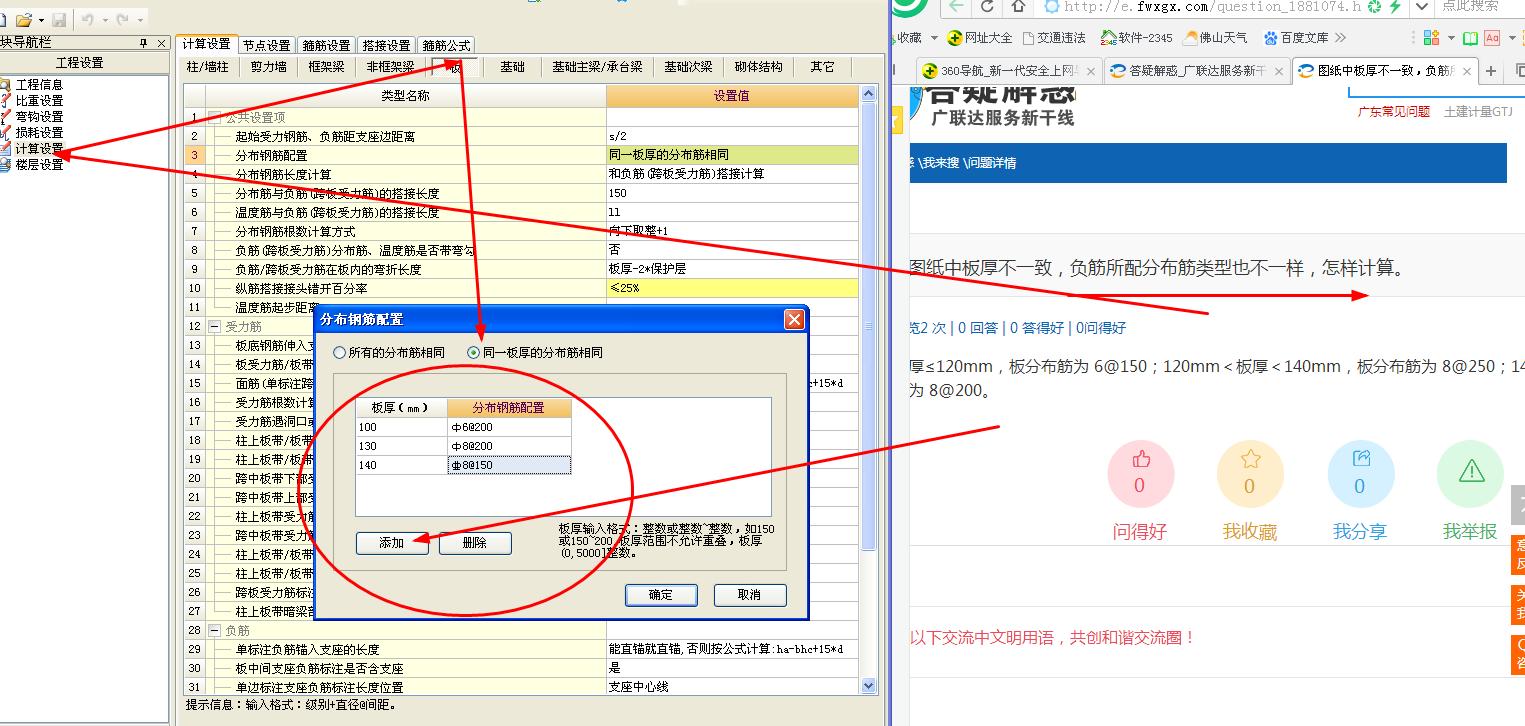This screenshot has width=1525, height=726.
Task: Click settings table vertical scrollbar down arrow
Action: [x=868, y=686]
